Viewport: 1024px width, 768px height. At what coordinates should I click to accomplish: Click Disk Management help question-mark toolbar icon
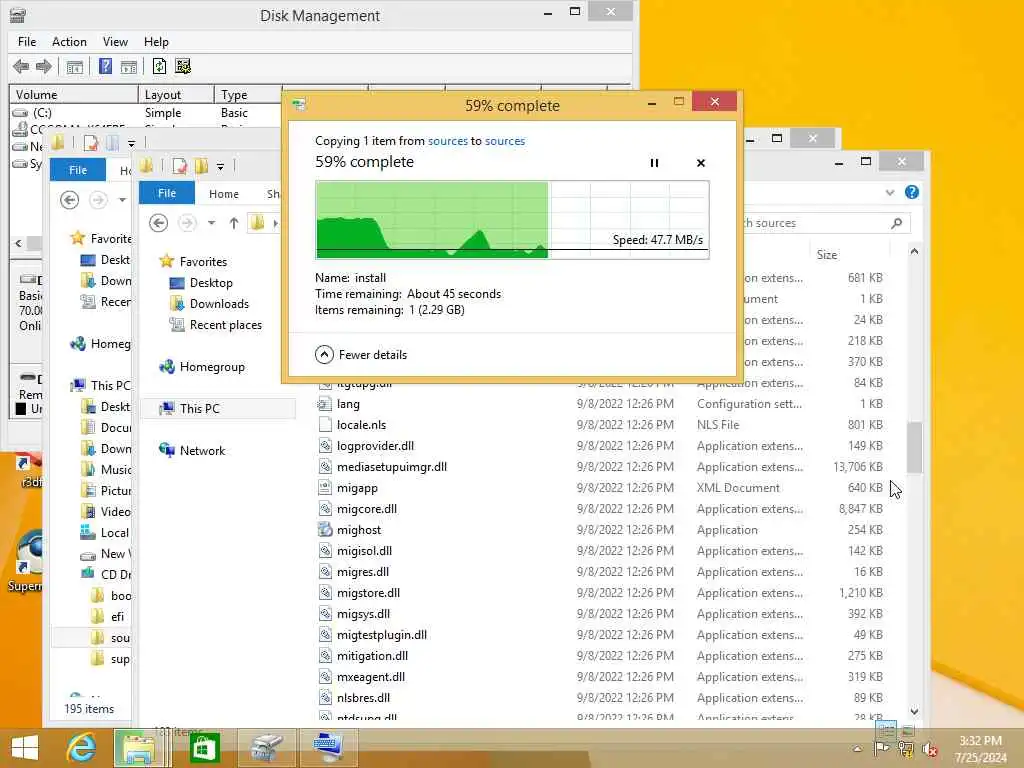[x=105, y=66]
